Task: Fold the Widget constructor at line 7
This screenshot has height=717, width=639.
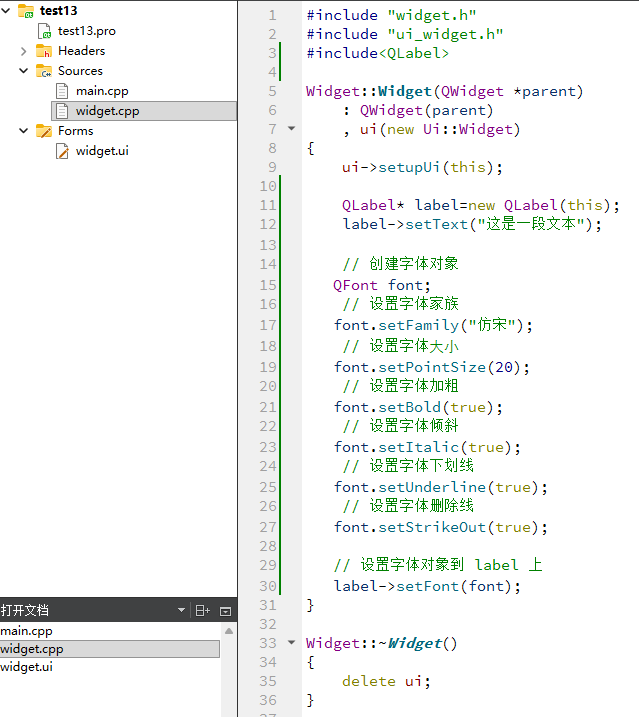Action: [291, 128]
